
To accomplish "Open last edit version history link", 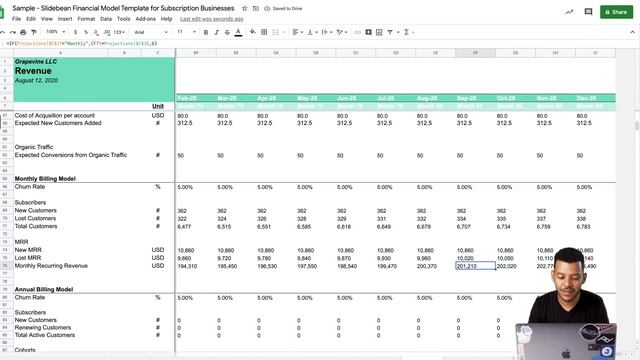I will click(211, 19).
